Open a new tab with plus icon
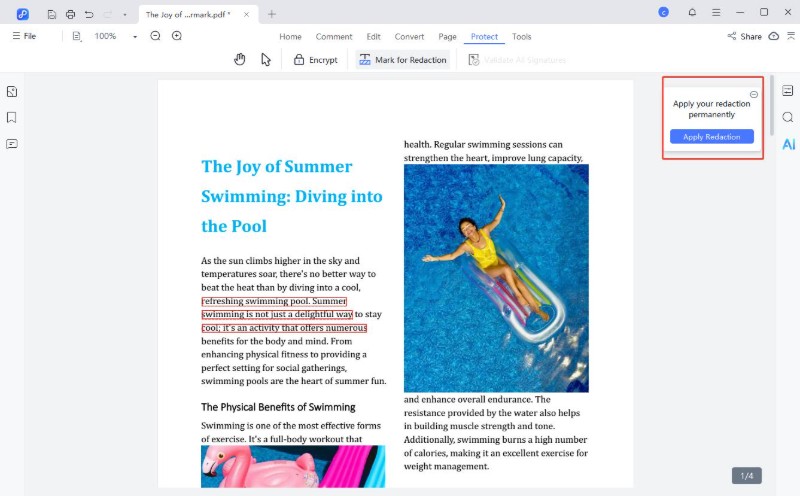Image resolution: width=800 pixels, height=496 pixels. (x=272, y=14)
